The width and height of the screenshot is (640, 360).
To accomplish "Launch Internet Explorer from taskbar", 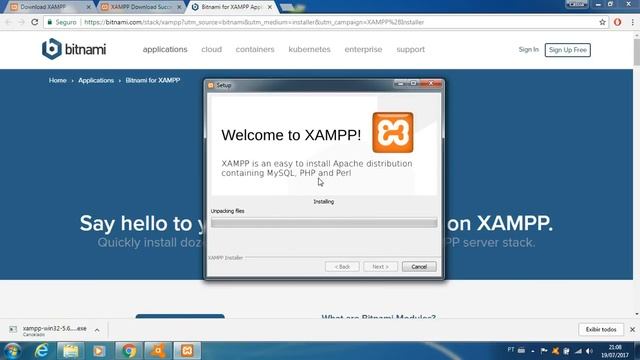I will 41,351.
